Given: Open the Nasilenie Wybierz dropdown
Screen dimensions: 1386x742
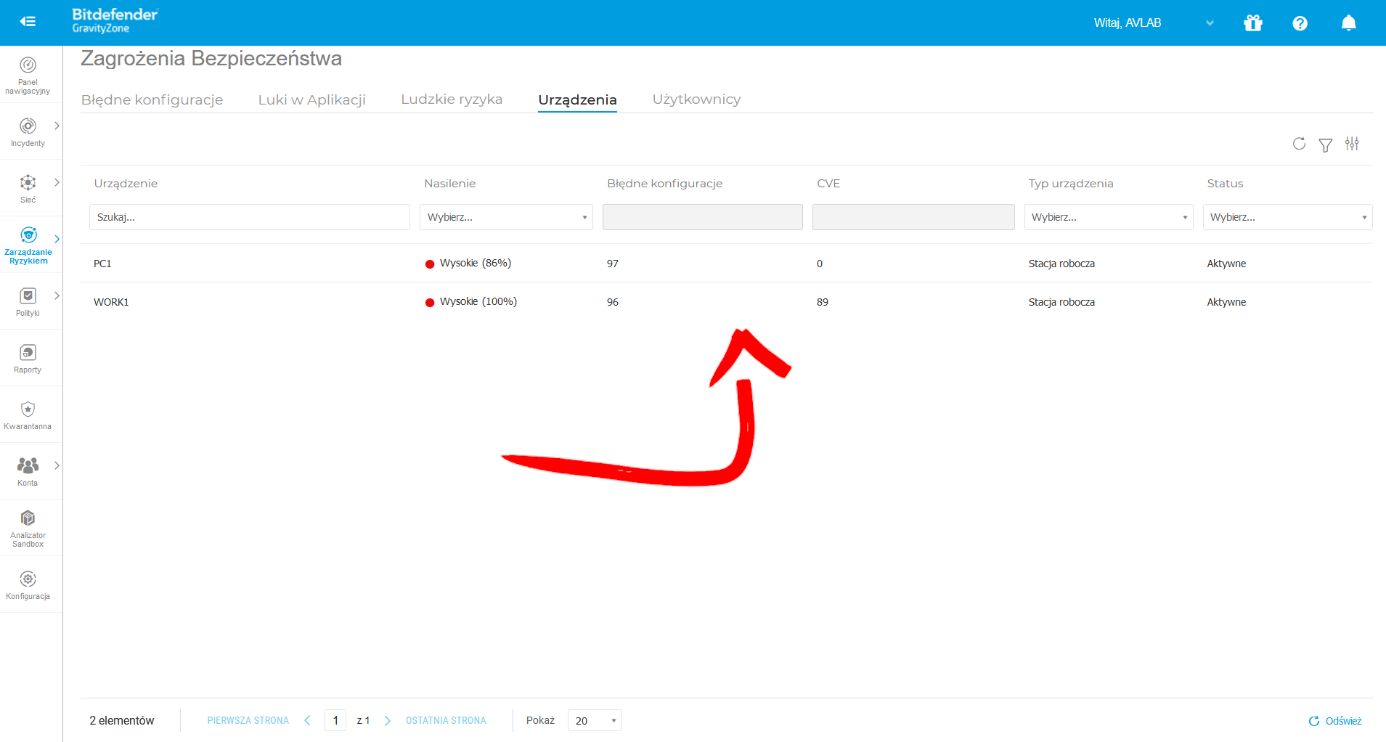Looking at the screenshot, I should (506, 217).
